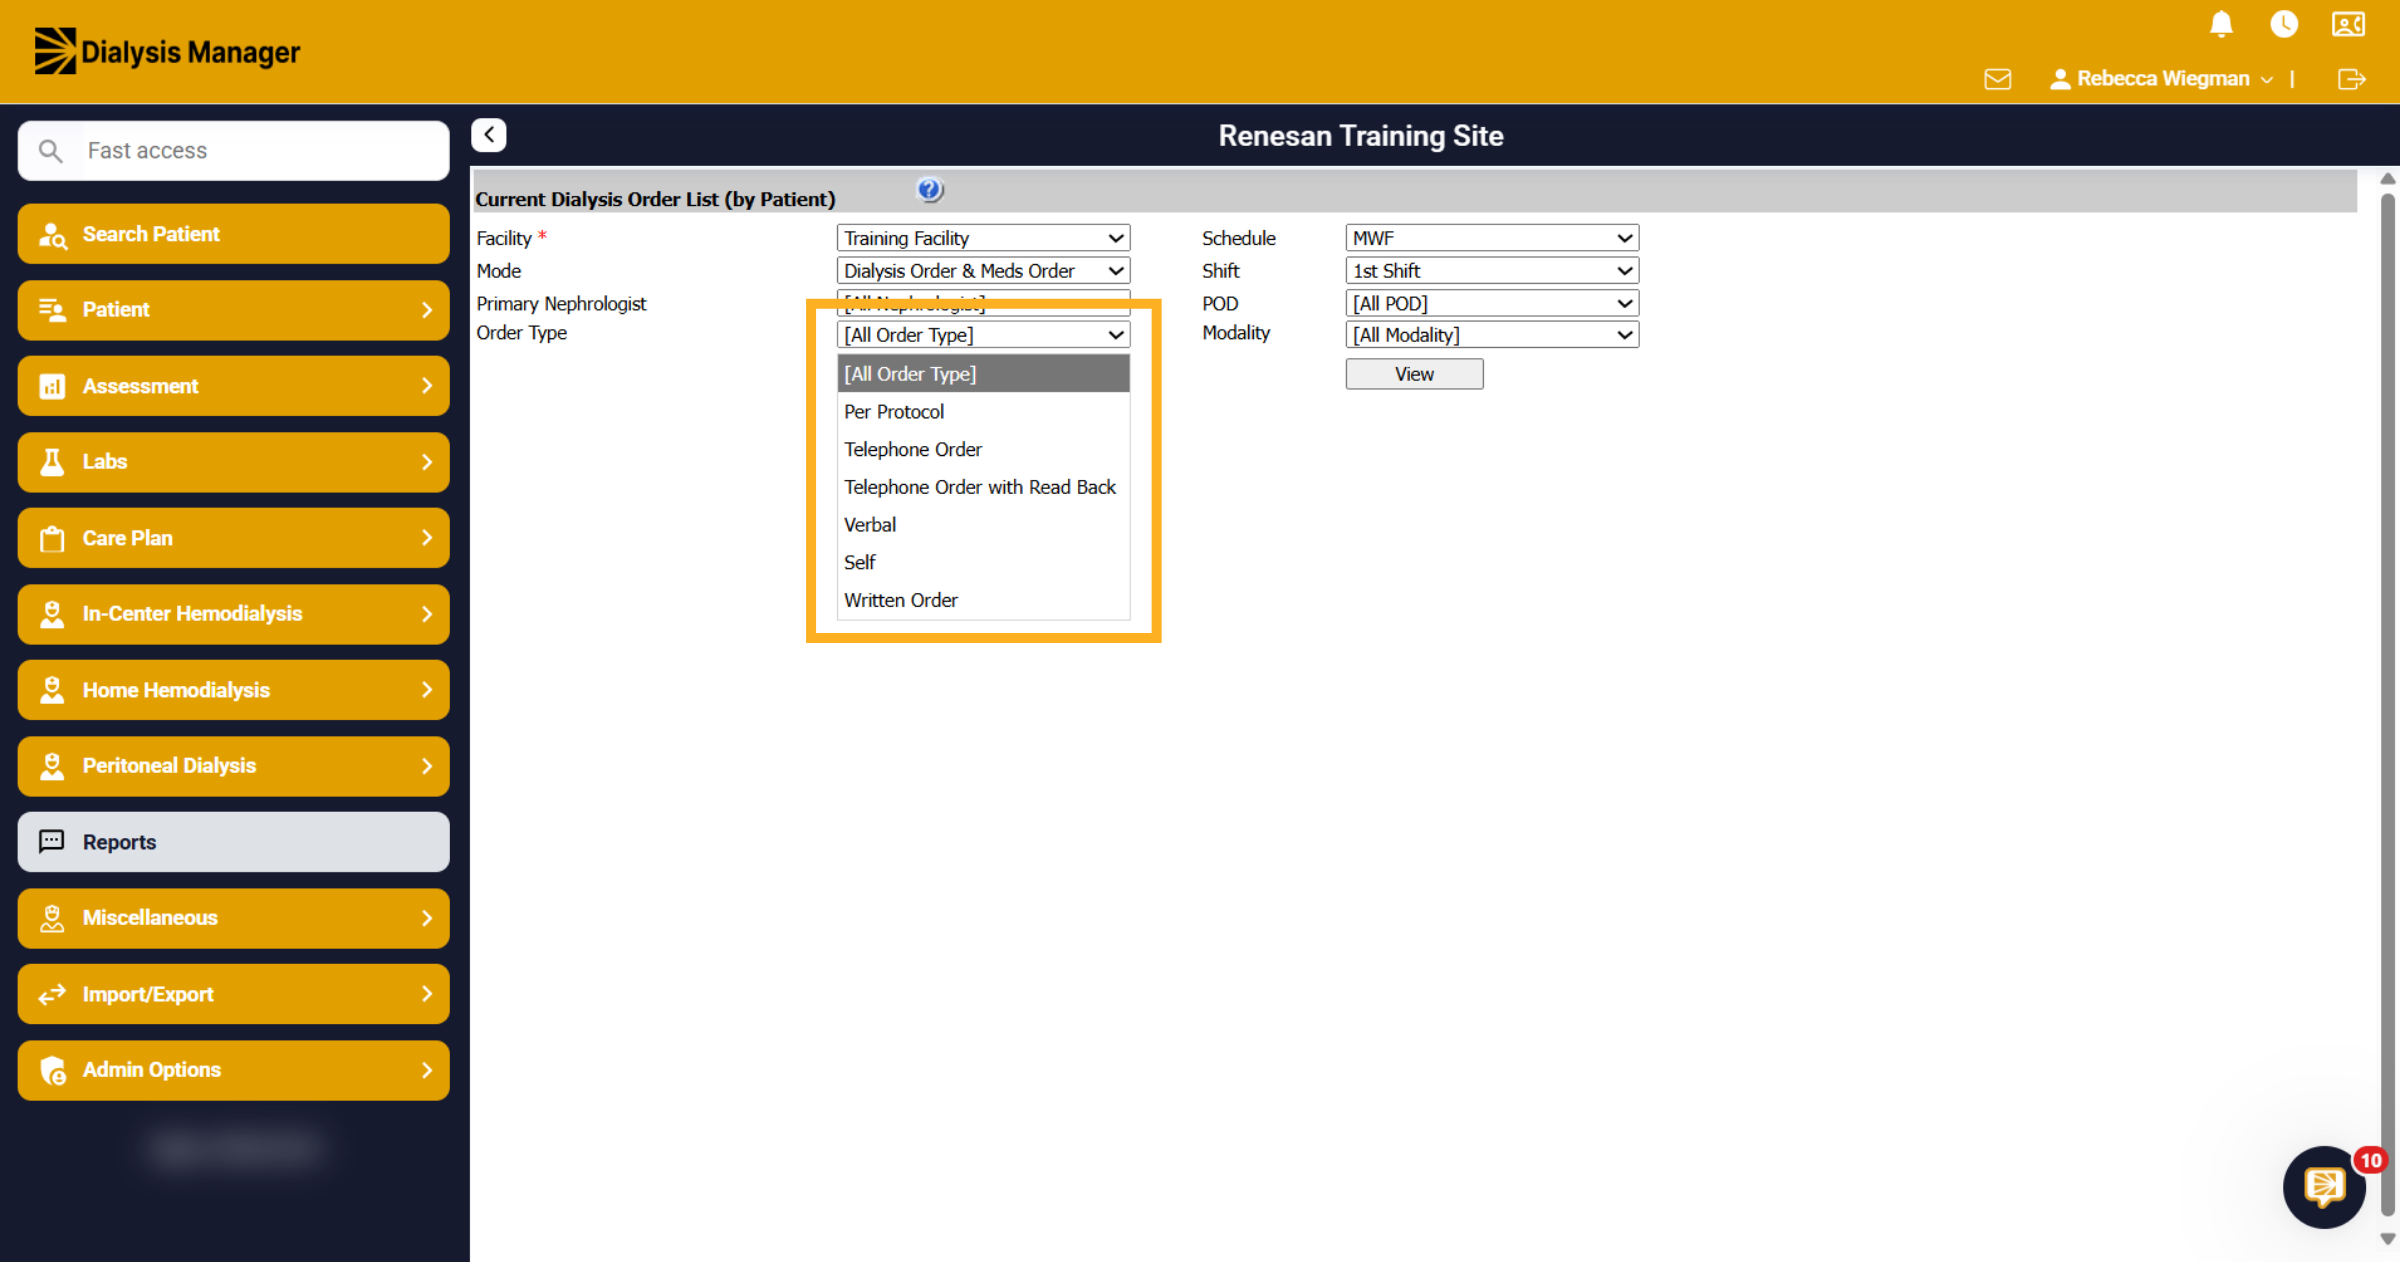Open the mail envelope icon
This screenshot has height=1262, width=2400.
pos(1997,79)
